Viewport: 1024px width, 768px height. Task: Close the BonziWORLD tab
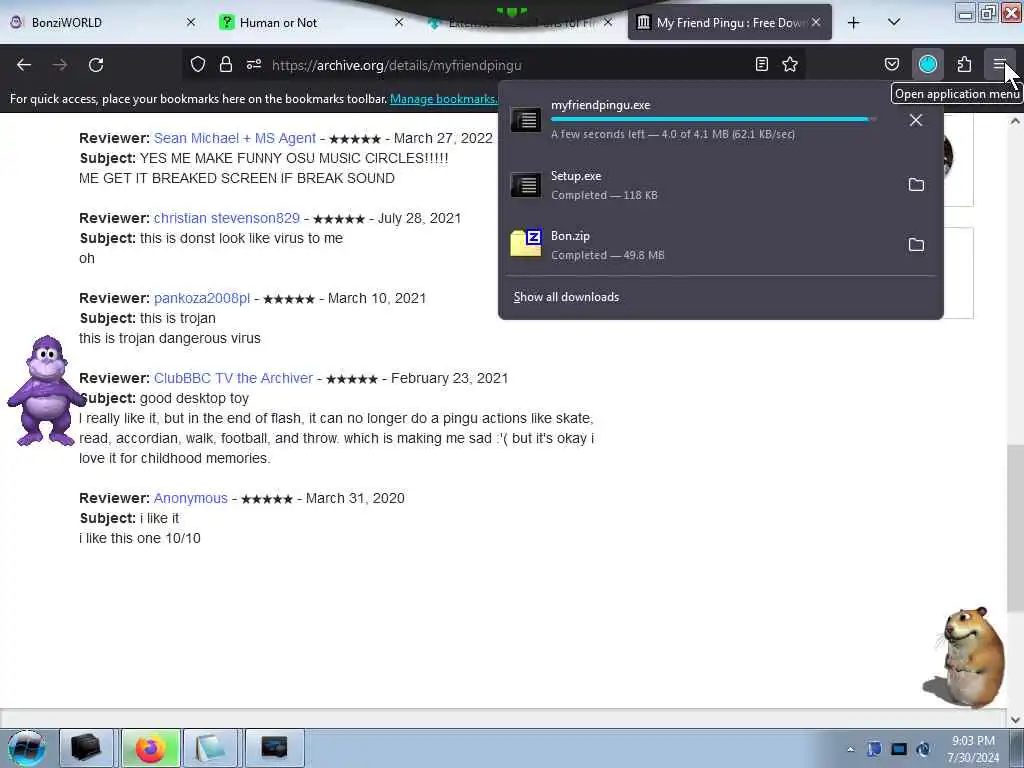[191, 22]
